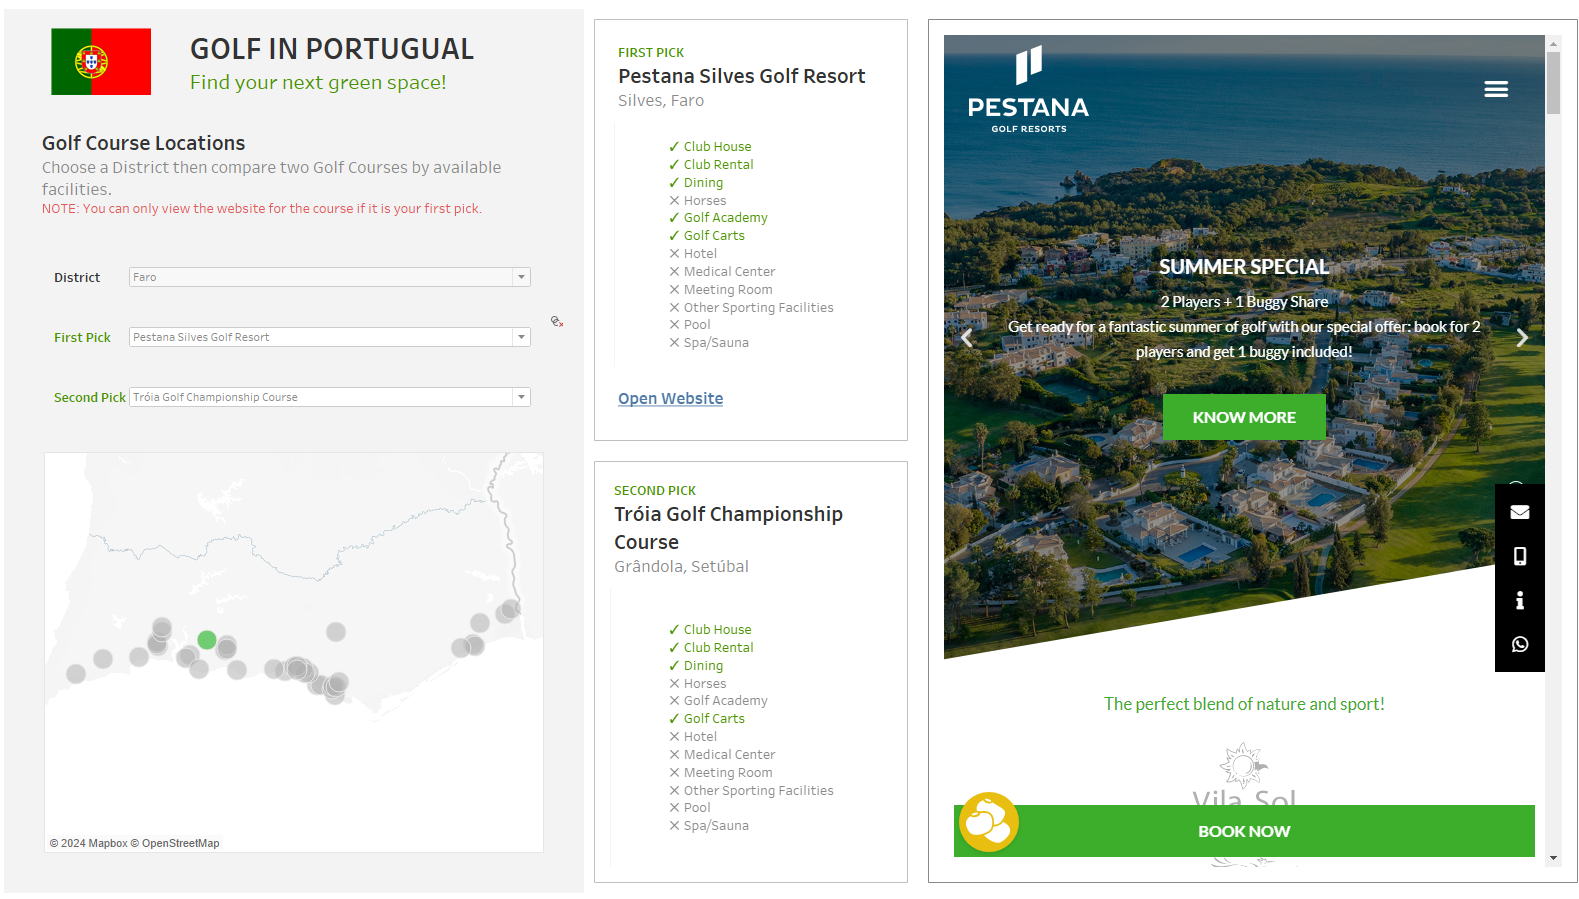
Task: Click 'Horses' in First Pick list
Action: pos(705,200)
